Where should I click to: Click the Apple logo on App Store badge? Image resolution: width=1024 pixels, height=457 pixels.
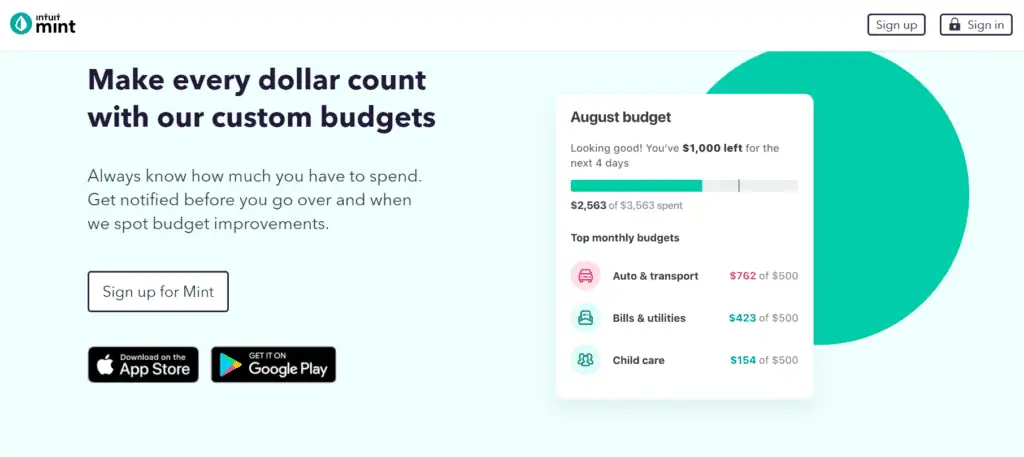click(x=105, y=365)
